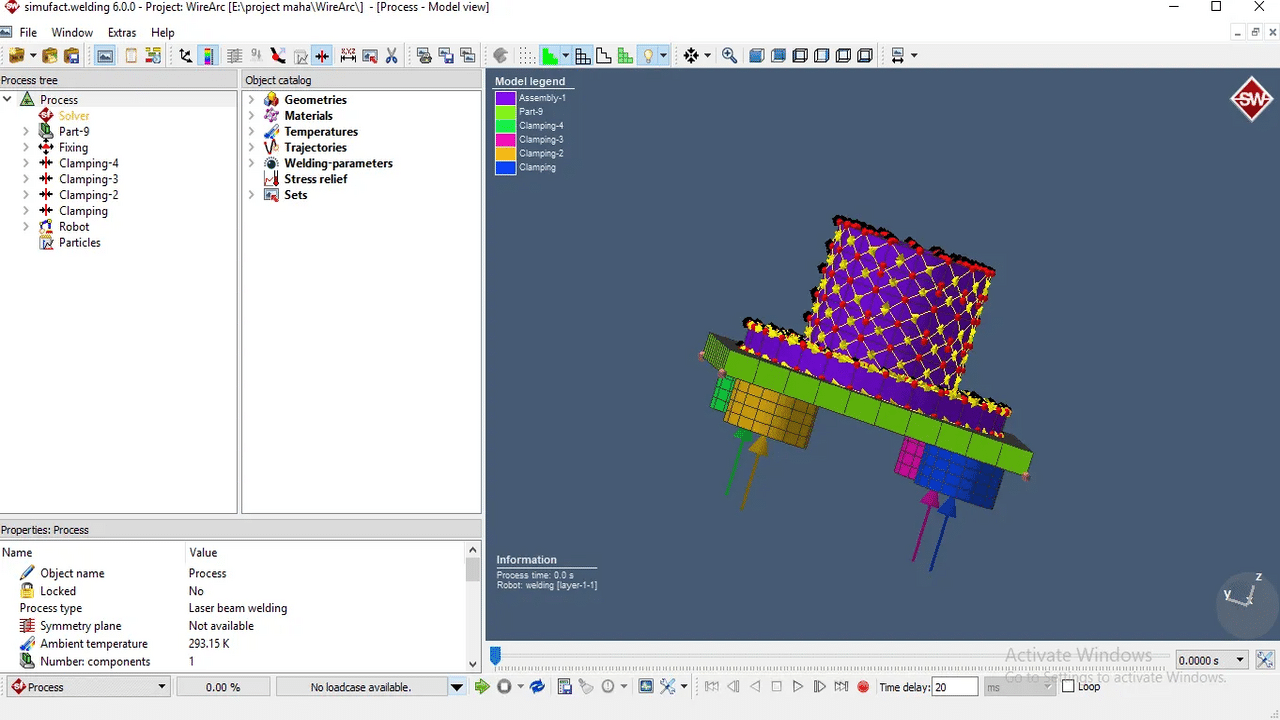
Task: Collapse the Process tree root node
Action: (7, 99)
